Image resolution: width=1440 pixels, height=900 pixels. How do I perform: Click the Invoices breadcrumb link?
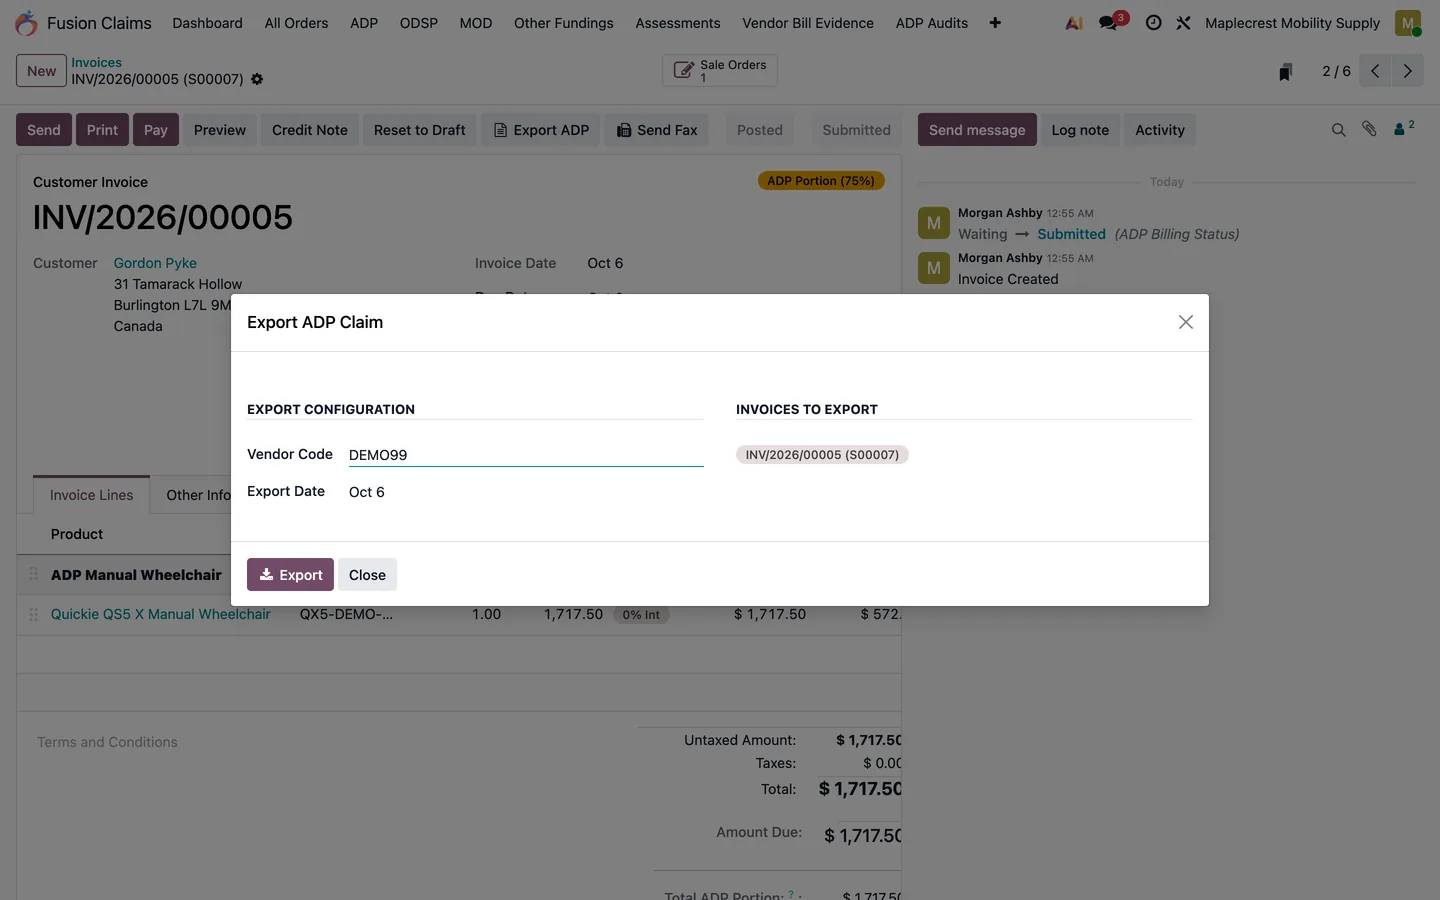96,62
